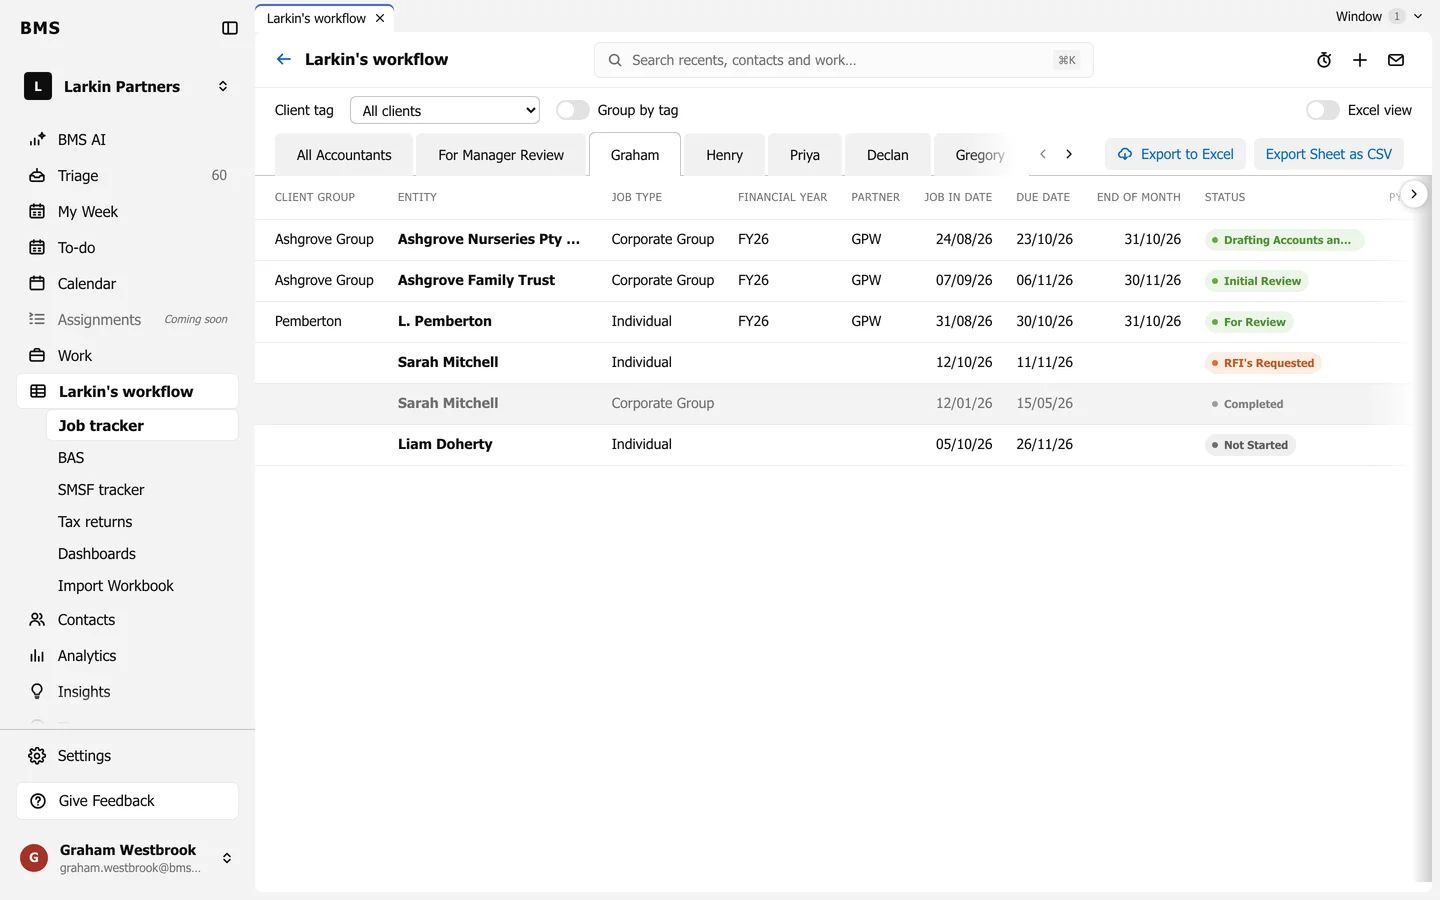Image resolution: width=1440 pixels, height=900 pixels.
Task: Open the Window menu dropdown
Action: (1379, 16)
